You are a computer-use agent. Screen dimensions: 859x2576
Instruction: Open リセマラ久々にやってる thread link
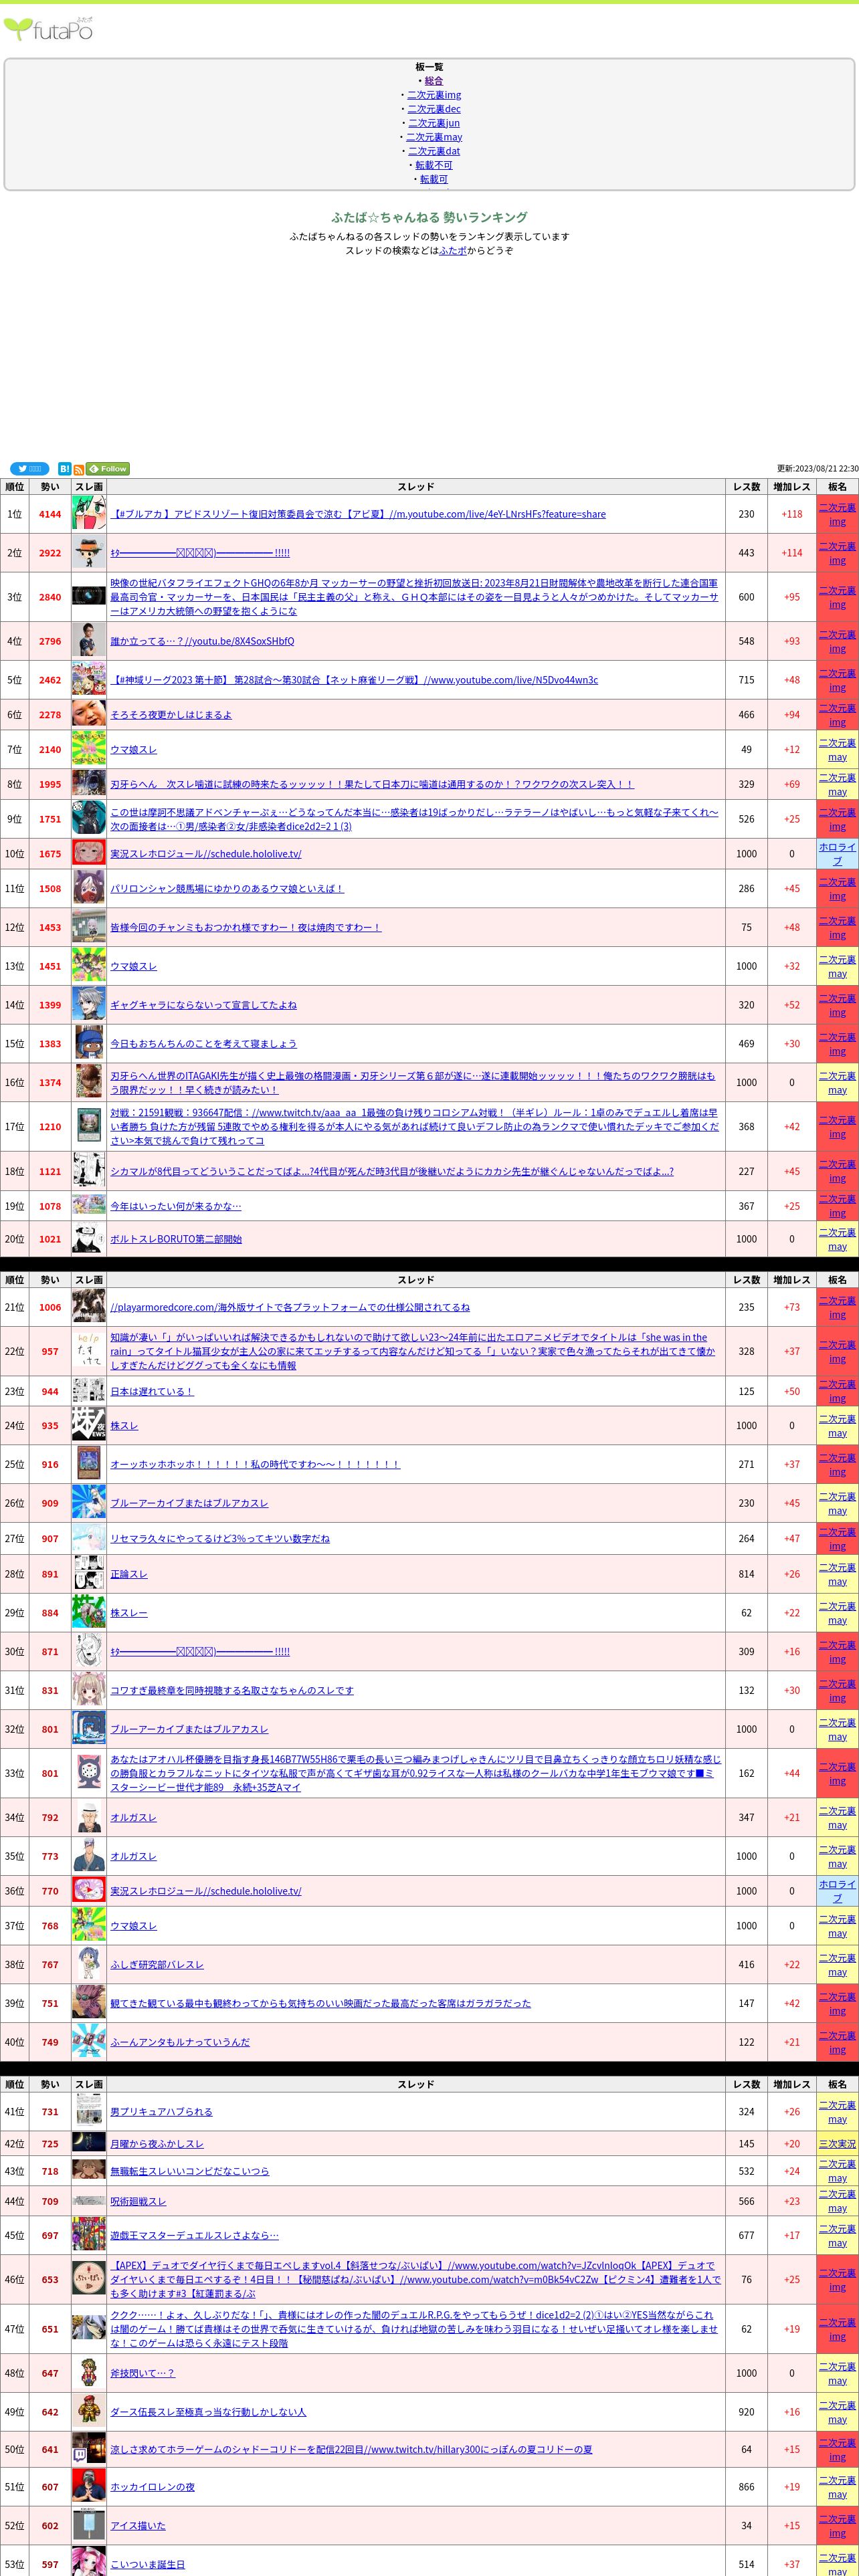[220, 1538]
